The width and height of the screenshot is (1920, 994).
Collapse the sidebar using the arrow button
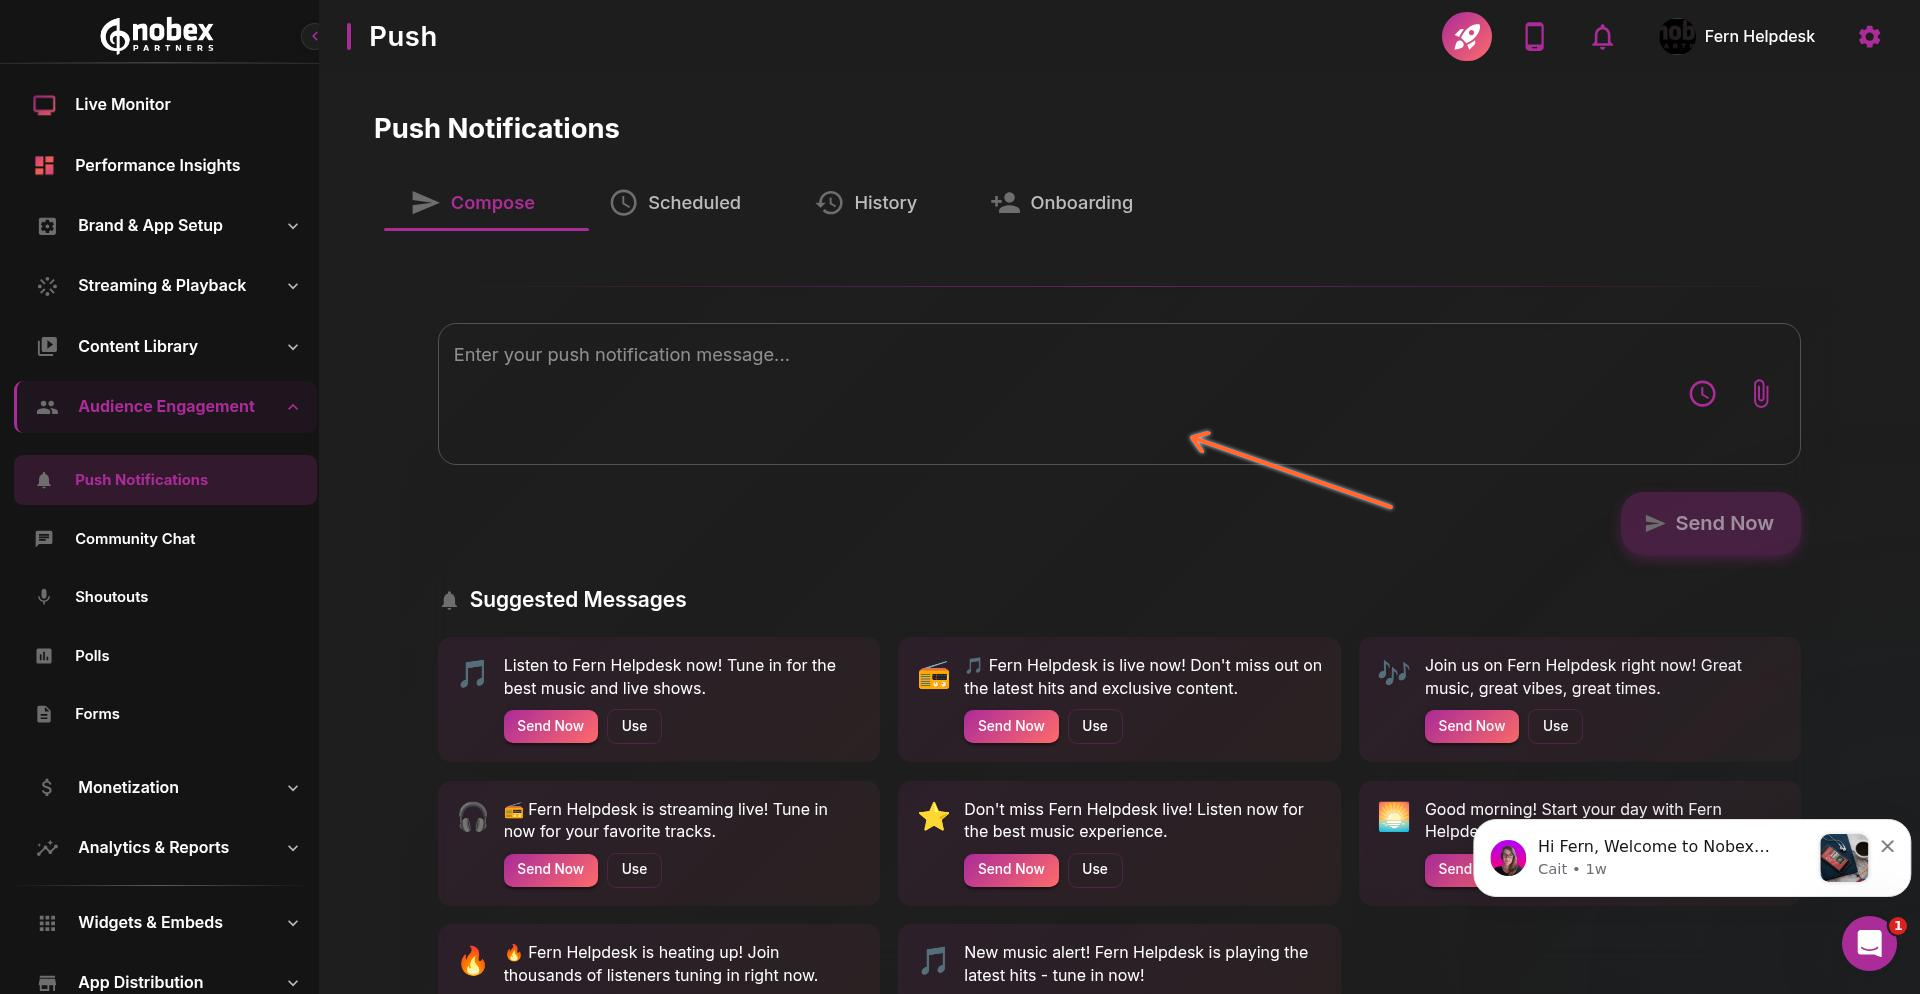pos(313,37)
